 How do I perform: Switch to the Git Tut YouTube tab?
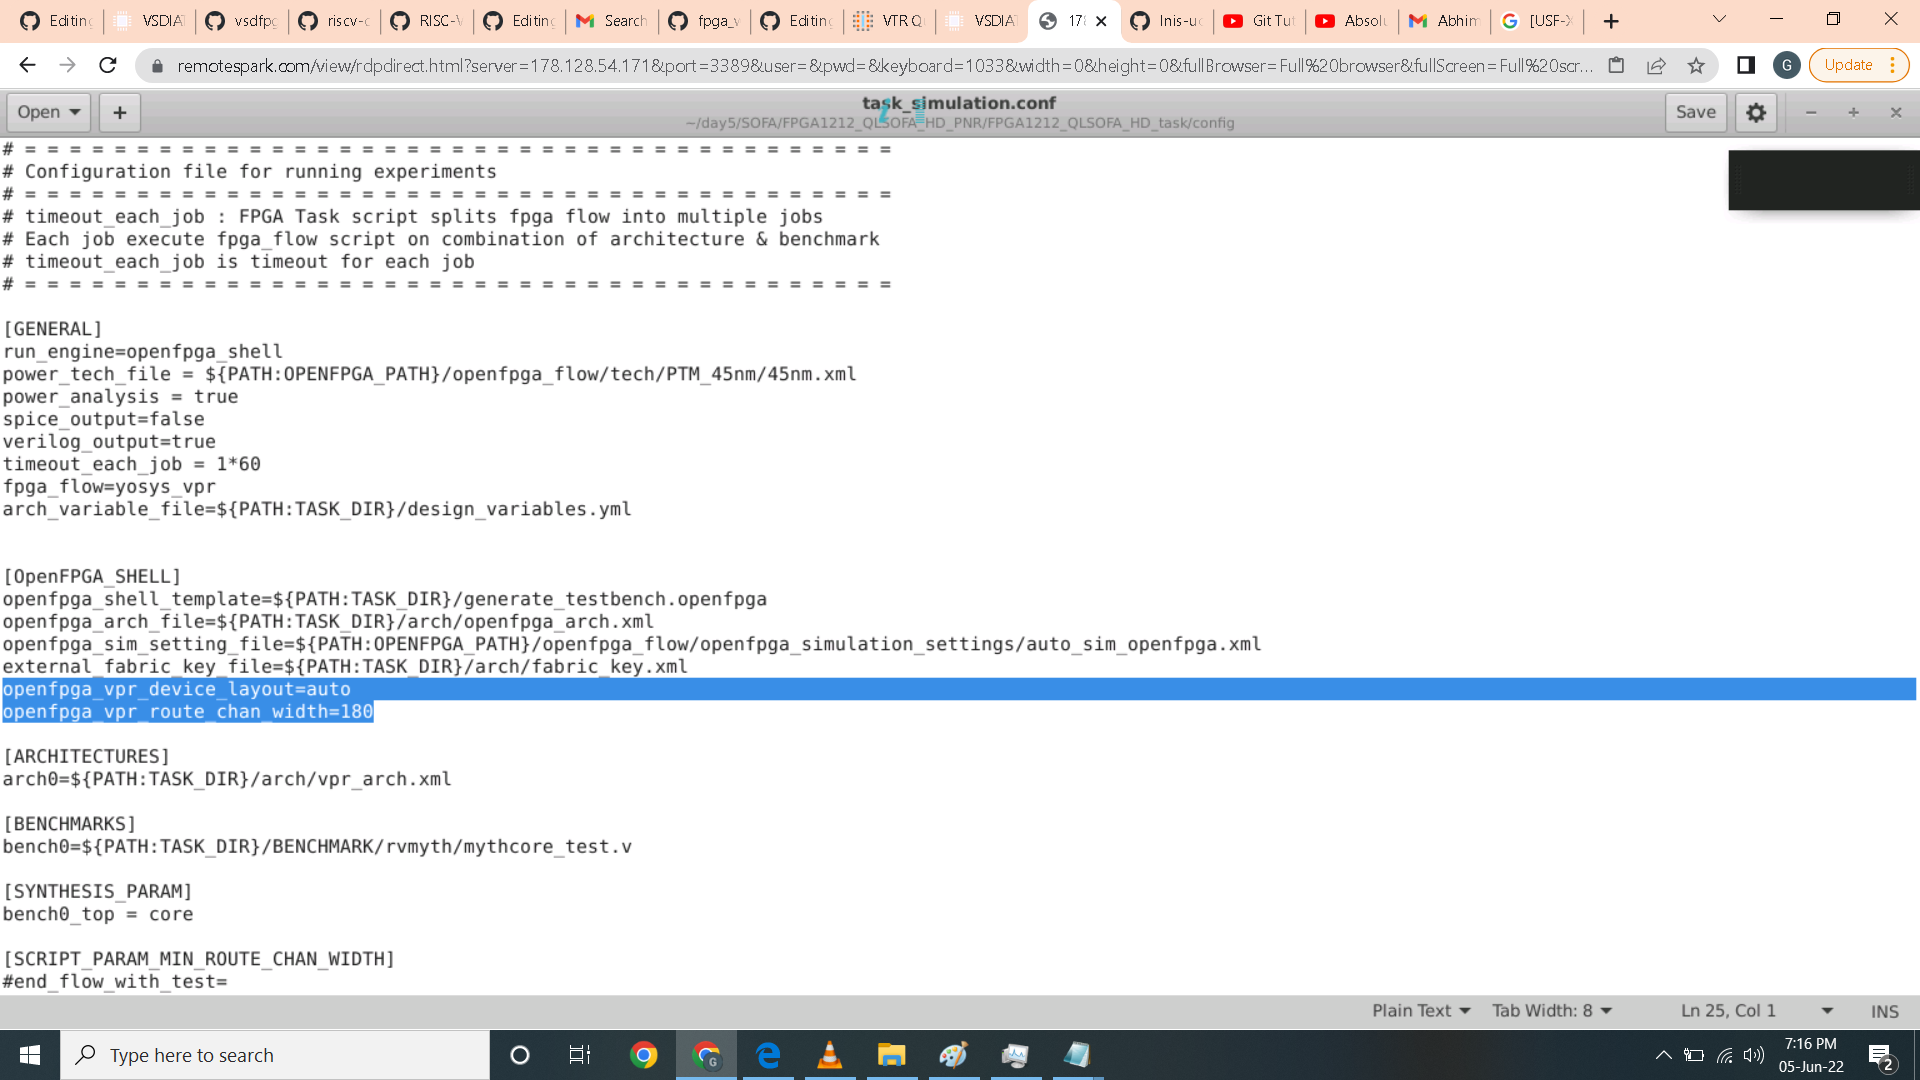(x=1260, y=21)
